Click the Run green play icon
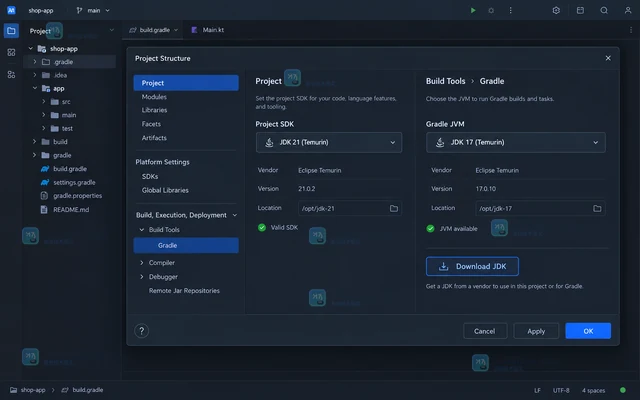The image size is (640, 400). [473, 10]
